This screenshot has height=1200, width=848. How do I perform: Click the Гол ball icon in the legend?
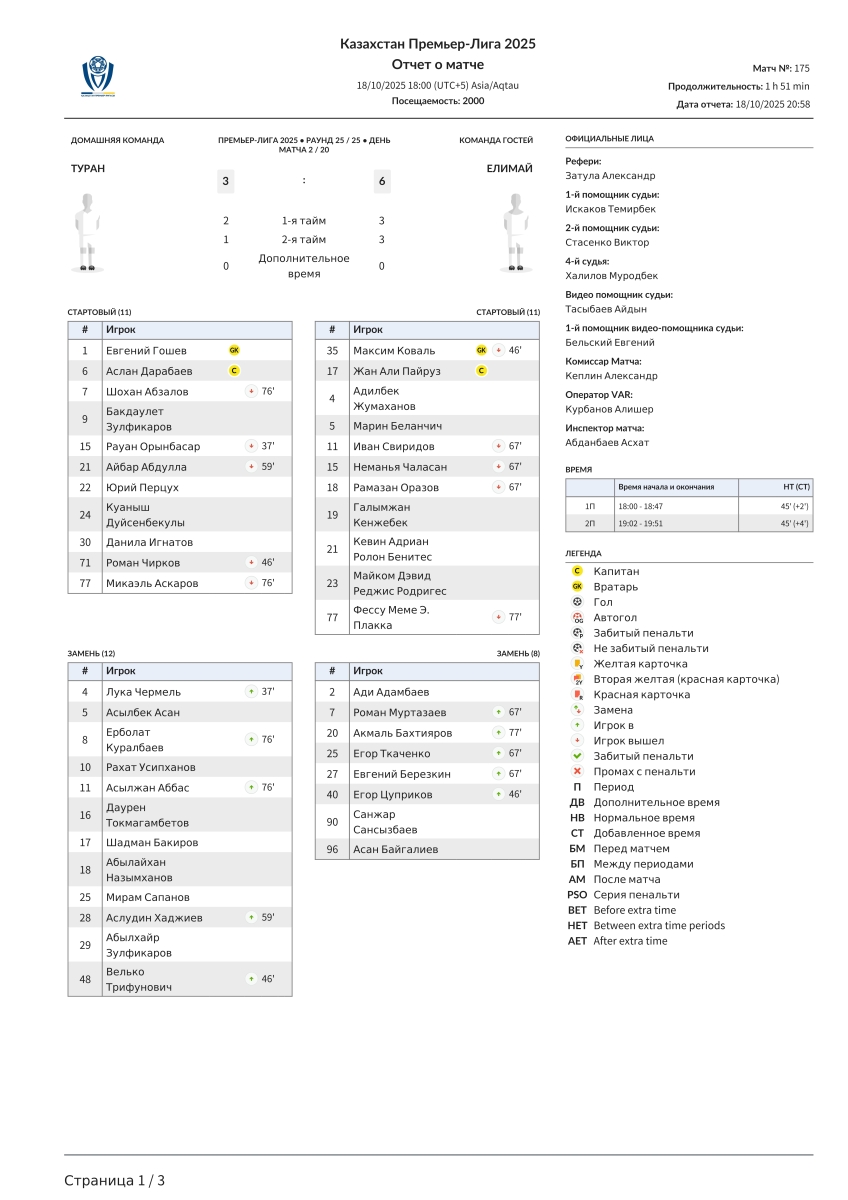[x=577, y=602]
